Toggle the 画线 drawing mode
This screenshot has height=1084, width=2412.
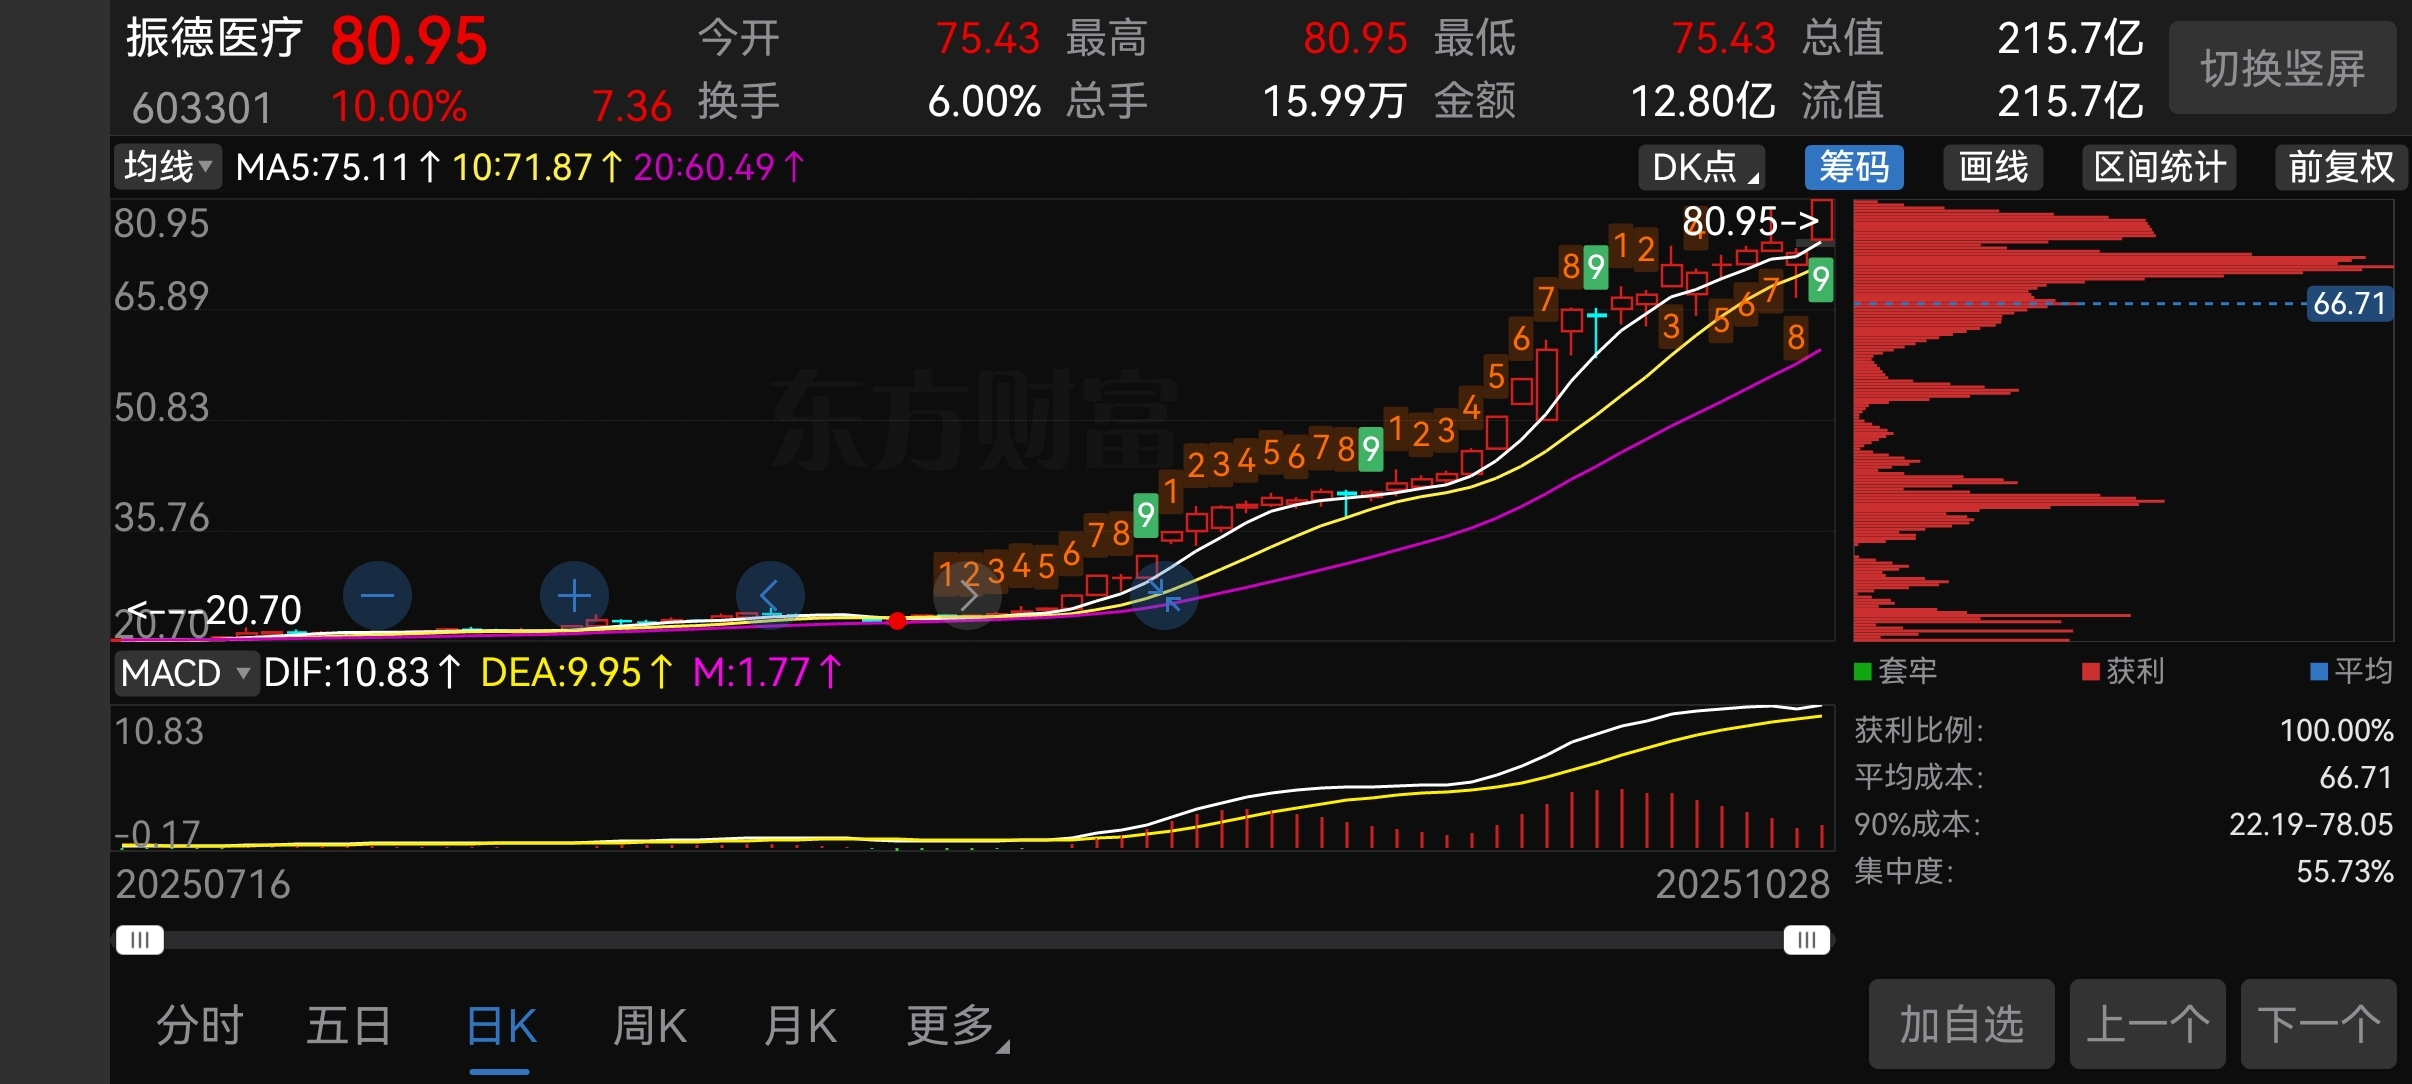(x=1992, y=167)
